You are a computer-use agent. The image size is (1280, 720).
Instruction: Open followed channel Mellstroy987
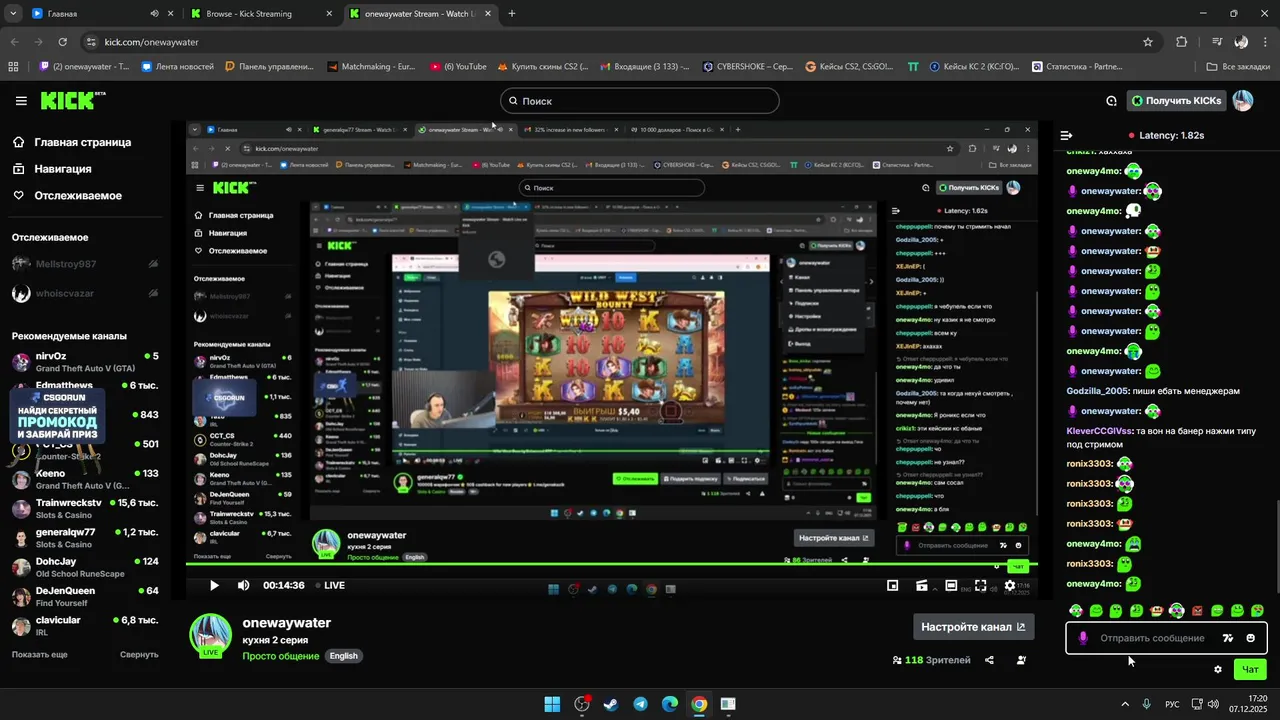coord(85,264)
